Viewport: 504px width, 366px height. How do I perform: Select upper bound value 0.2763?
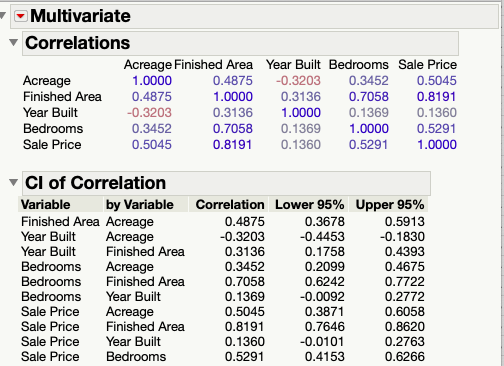405,342
